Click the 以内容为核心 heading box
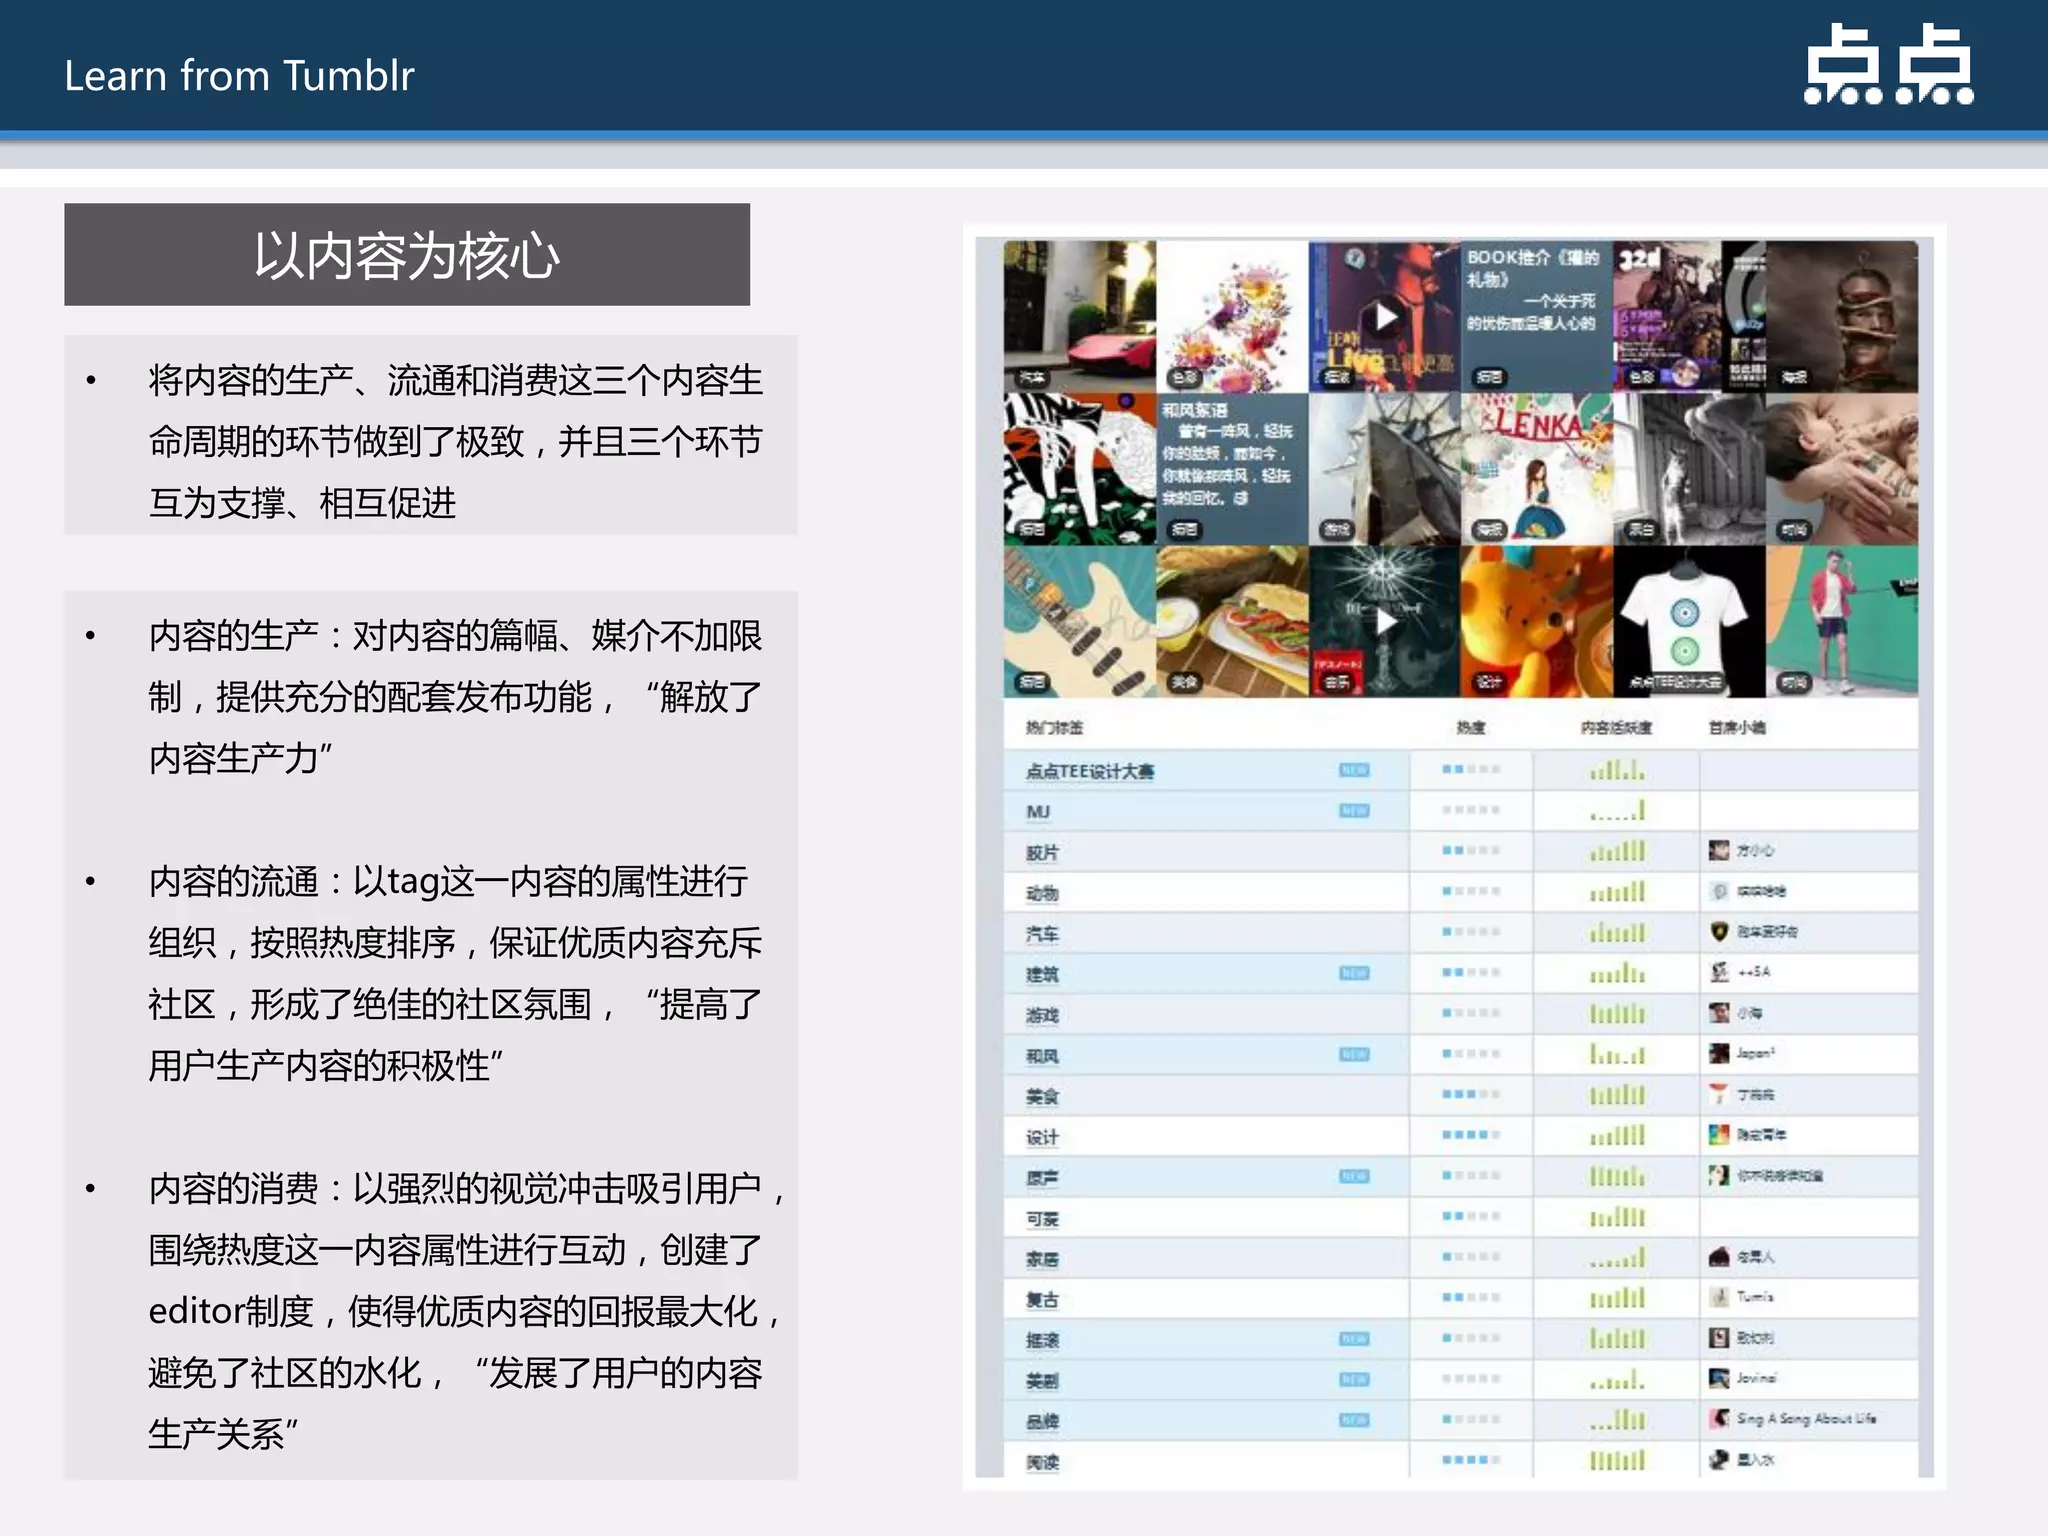This screenshot has height=1536, width=2048. coord(407,255)
